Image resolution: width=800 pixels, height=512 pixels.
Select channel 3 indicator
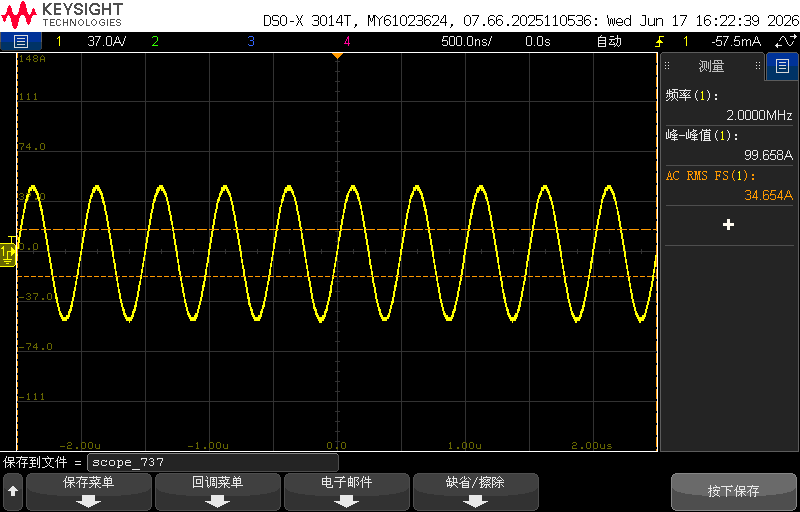pyautogui.click(x=251, y=41)
